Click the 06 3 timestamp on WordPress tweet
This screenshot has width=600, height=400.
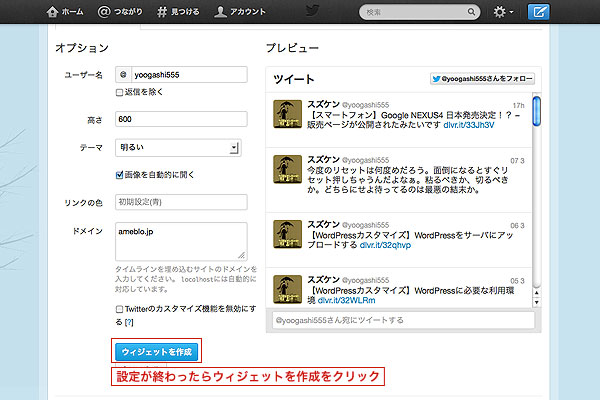(x=517, y=225)
